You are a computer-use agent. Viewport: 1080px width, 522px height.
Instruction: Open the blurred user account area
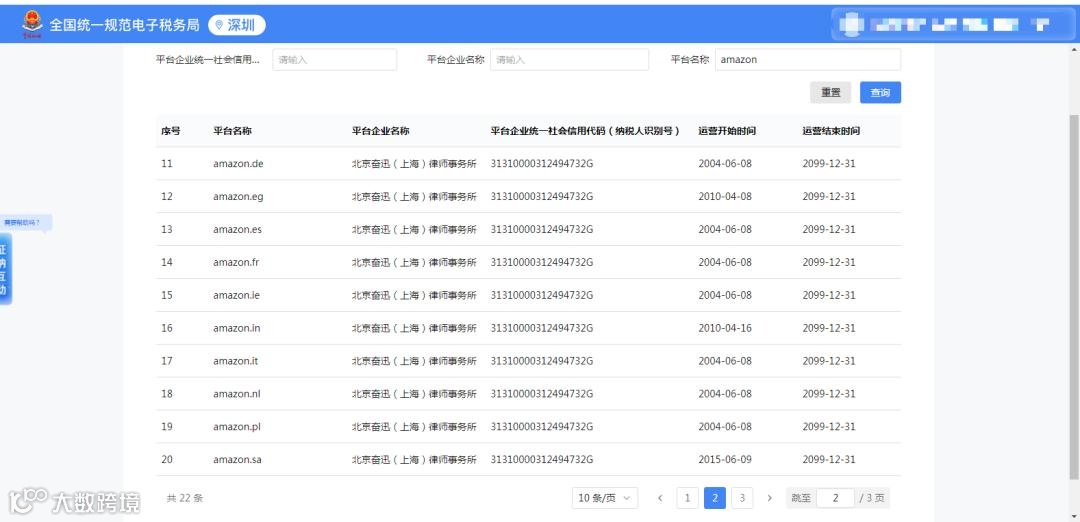click(x=952, y=25)
